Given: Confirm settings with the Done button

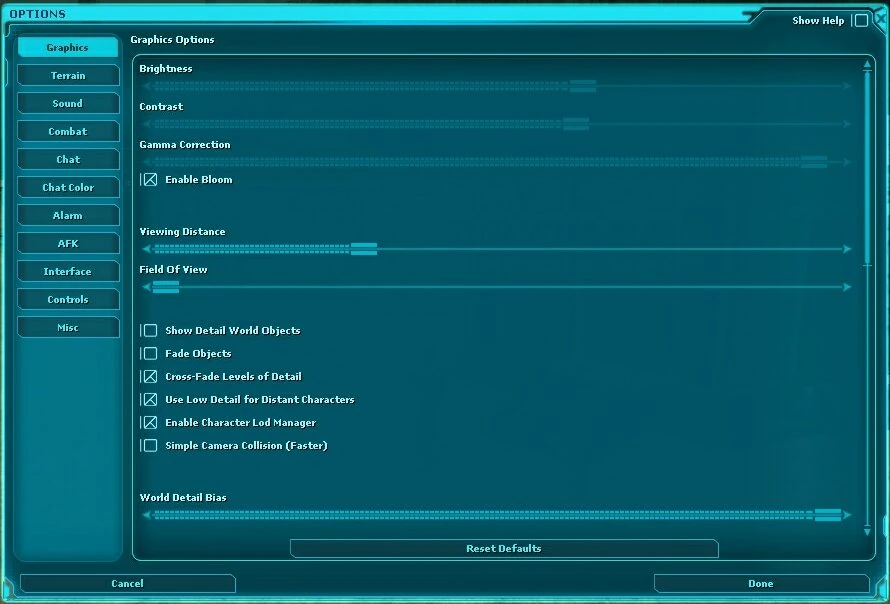Looking at the screenshot, I should [x=761, y=583].
